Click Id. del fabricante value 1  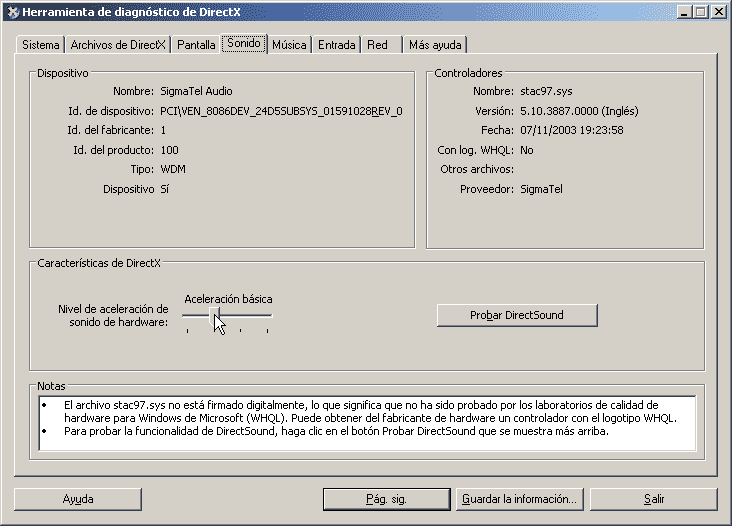point(163,130)
